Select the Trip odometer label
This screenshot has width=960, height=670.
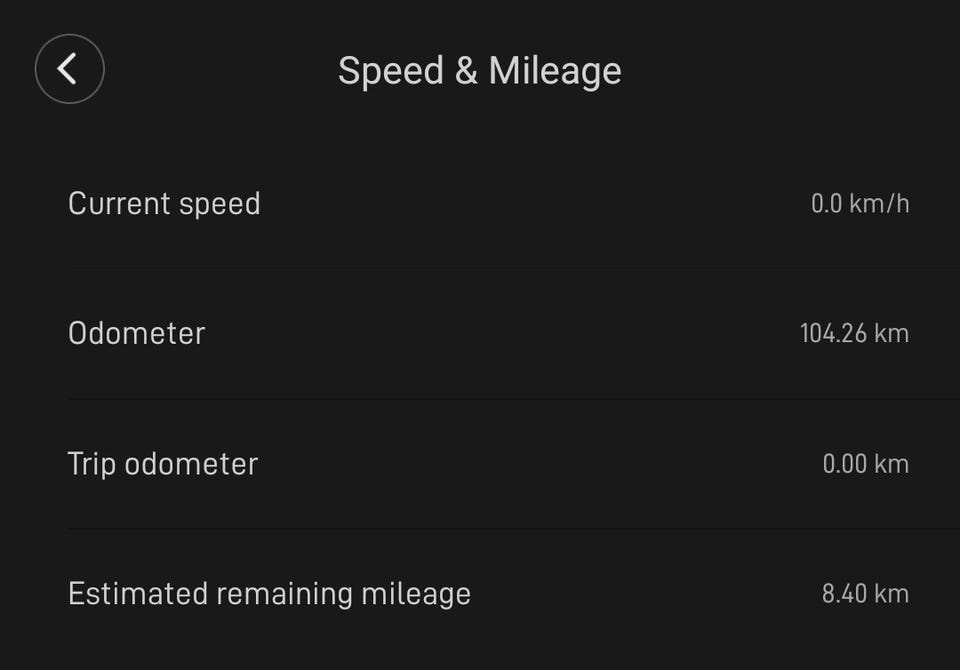162,464
